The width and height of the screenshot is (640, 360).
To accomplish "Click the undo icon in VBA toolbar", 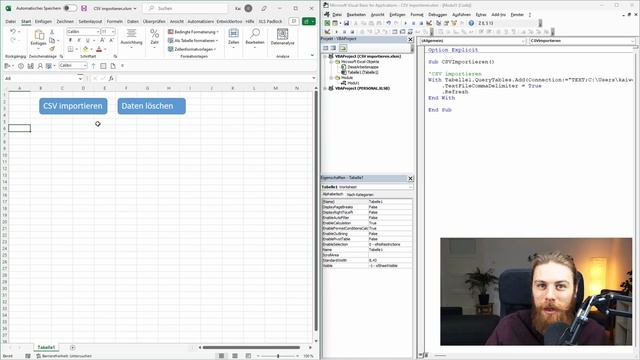I will [x=389, y=23].
